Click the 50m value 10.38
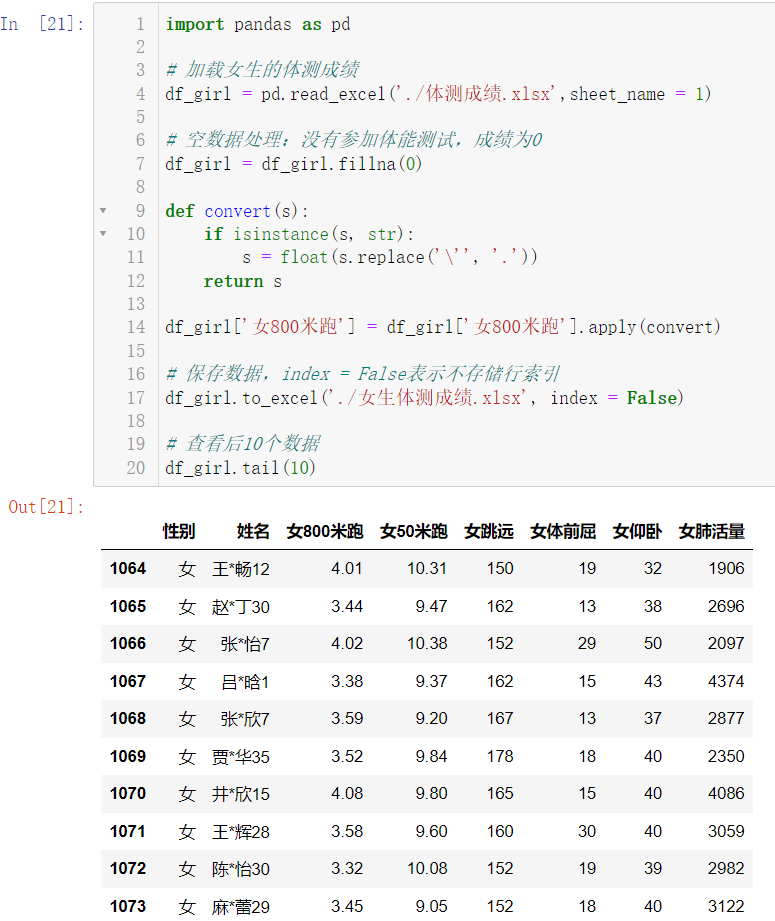775x921 pixels. pyautogui.click(x=427, y=643)
